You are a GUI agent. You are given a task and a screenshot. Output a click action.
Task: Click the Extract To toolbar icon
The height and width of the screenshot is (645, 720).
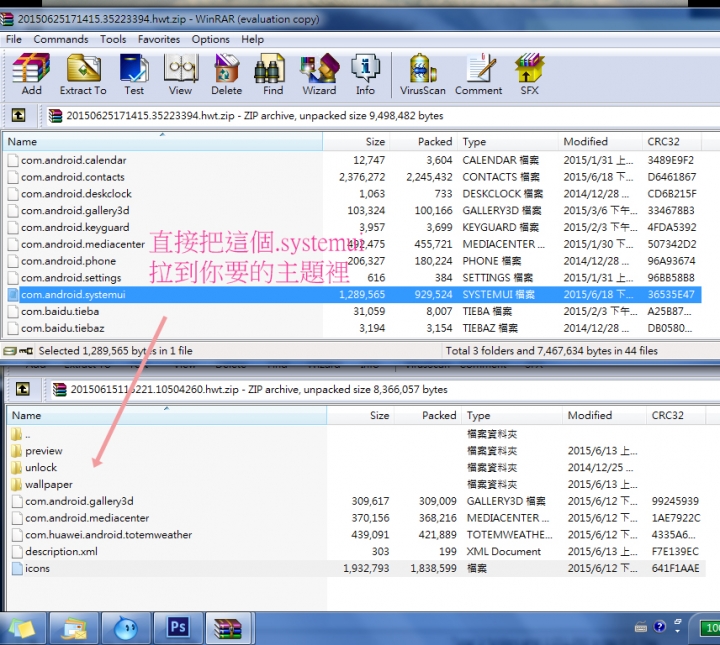coord(83,74)
